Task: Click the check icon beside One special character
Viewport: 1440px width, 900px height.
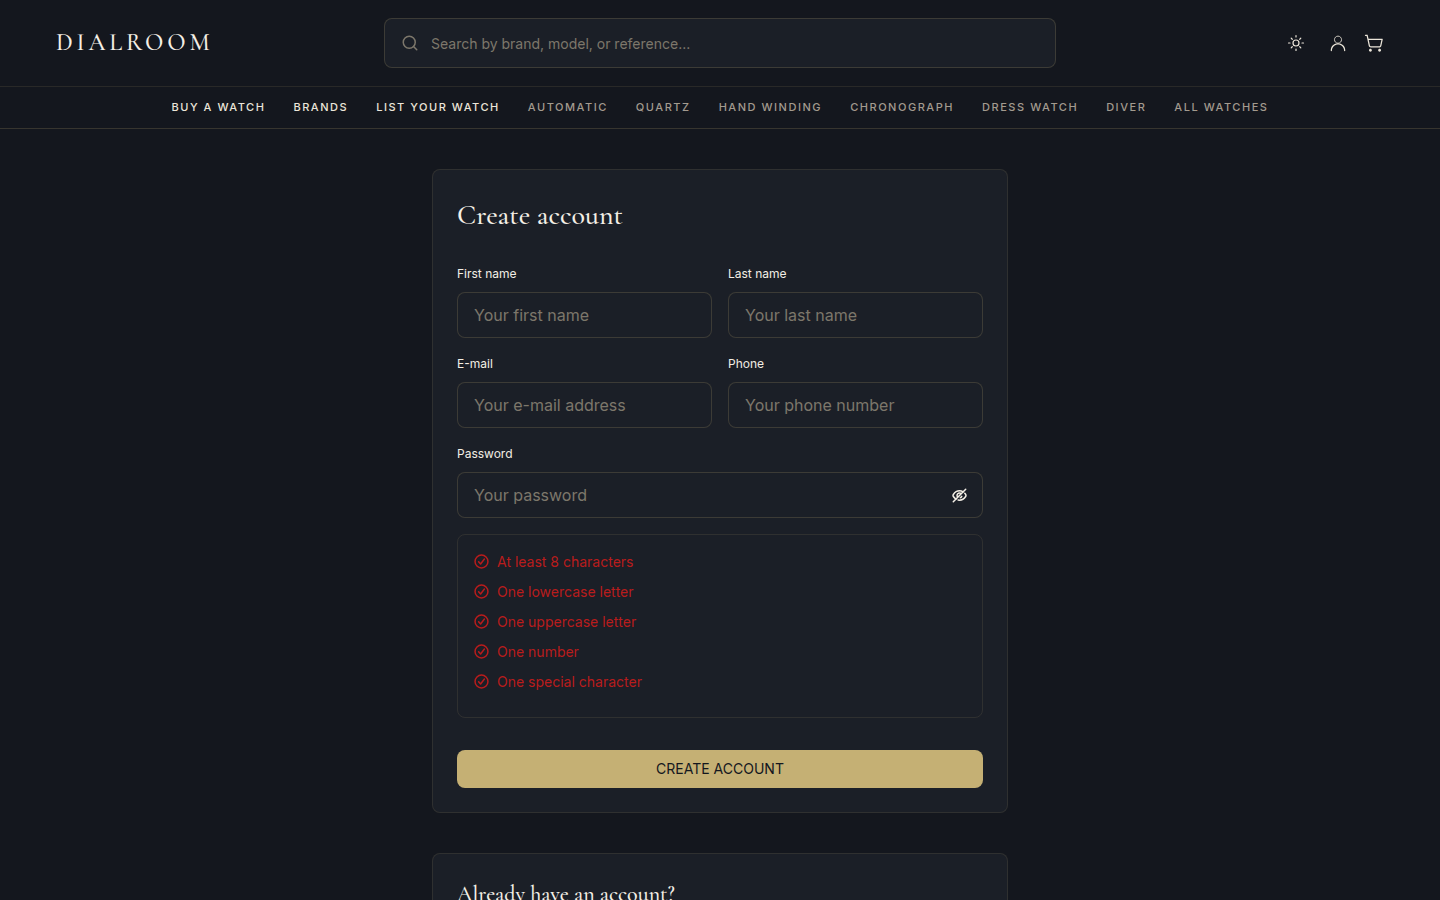Action: click(x=481, y=682)
